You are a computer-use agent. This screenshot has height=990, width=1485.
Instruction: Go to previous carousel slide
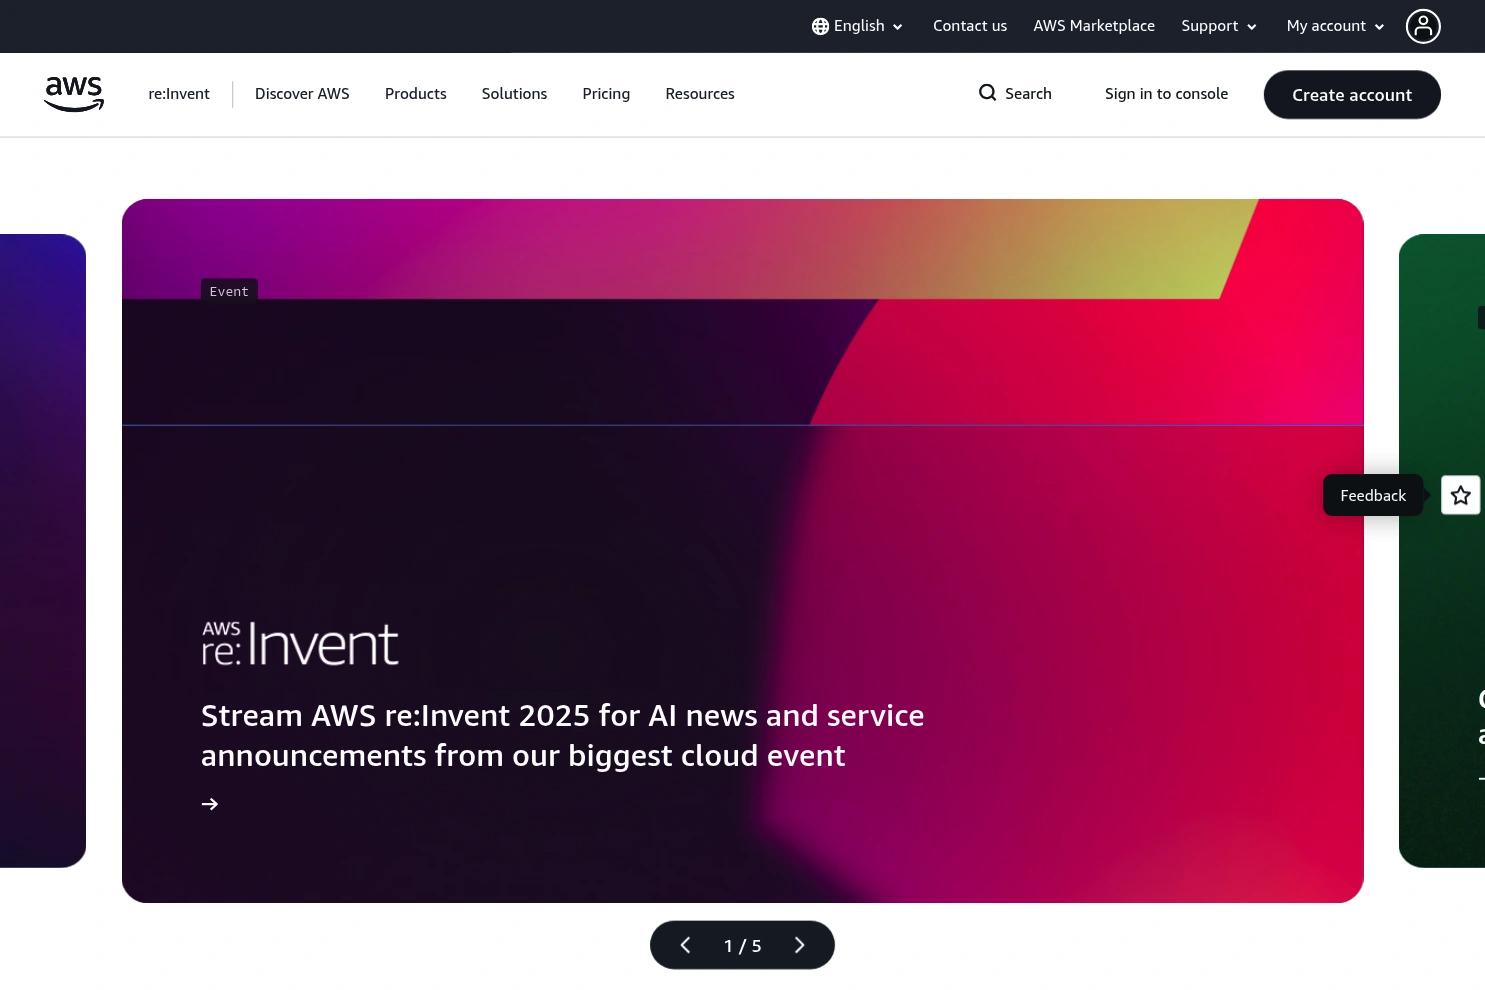click(685, 945)
